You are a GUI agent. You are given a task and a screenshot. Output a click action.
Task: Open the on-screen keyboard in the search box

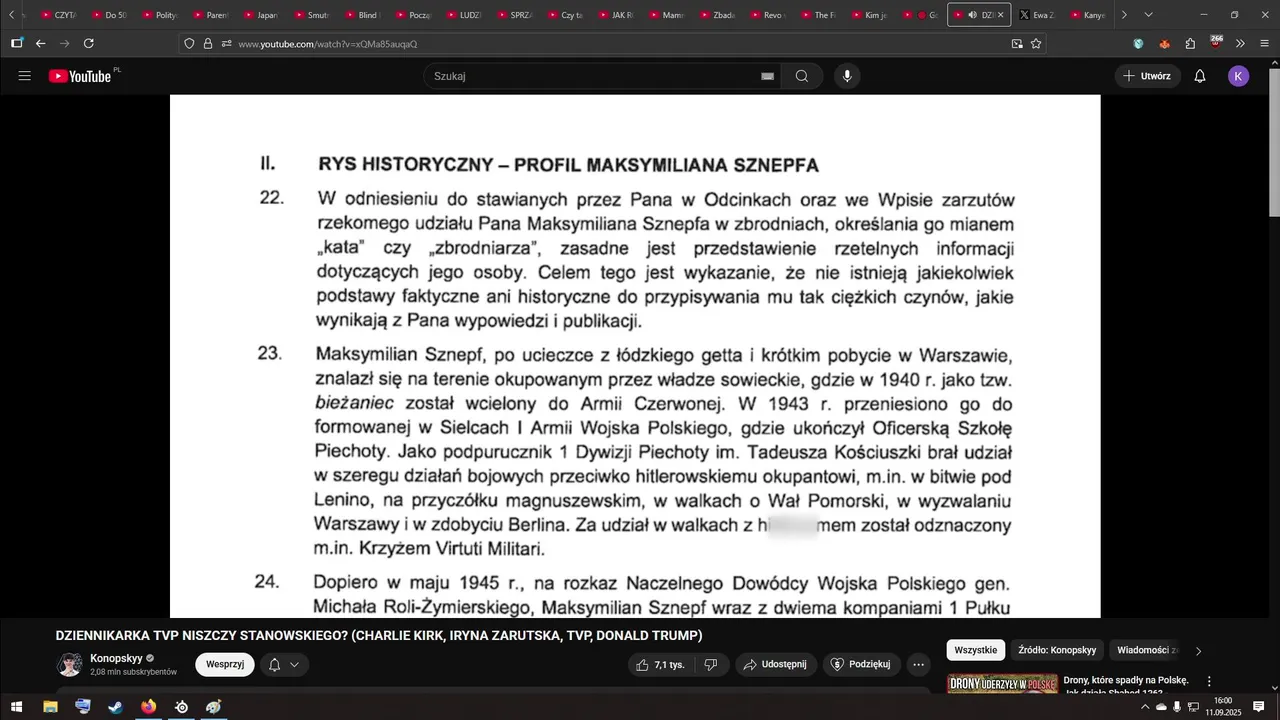click(768, 76)
